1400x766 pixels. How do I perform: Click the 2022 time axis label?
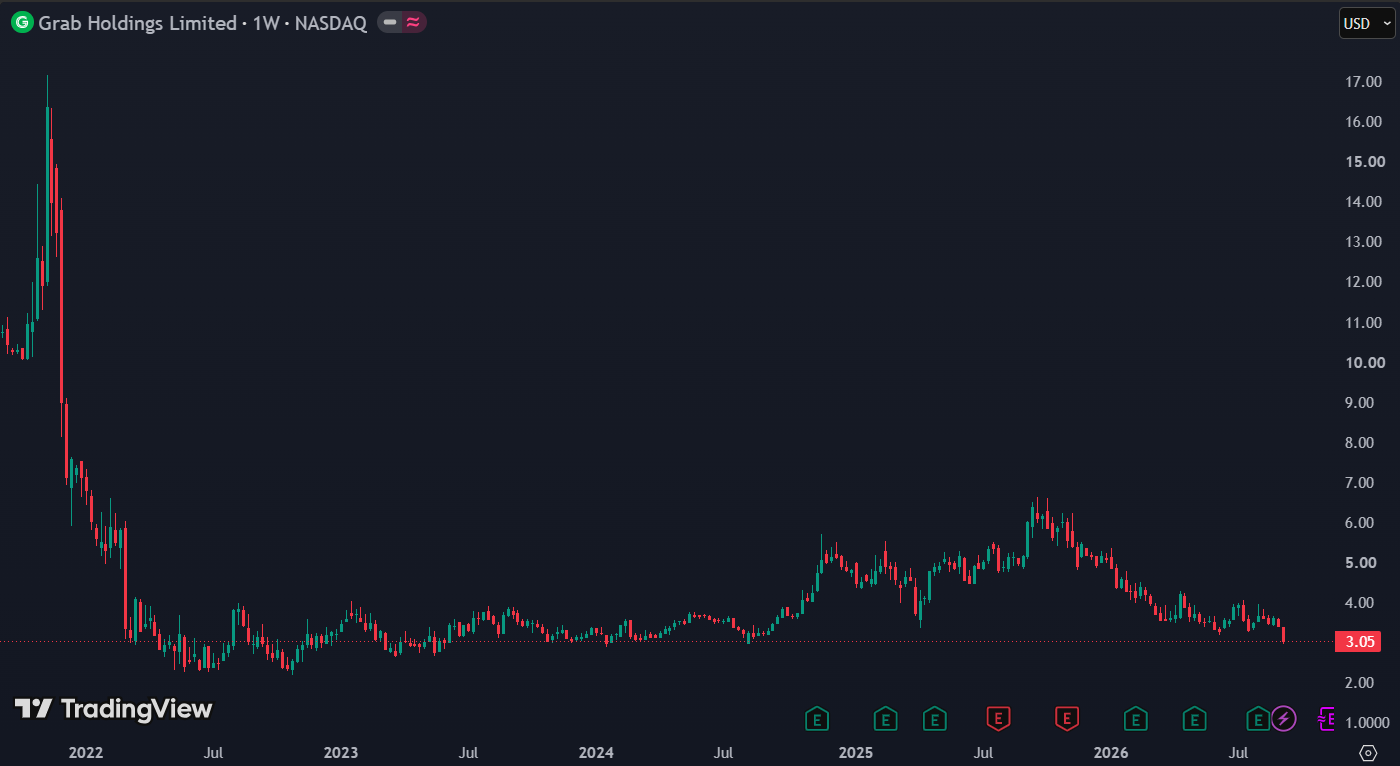86,752
